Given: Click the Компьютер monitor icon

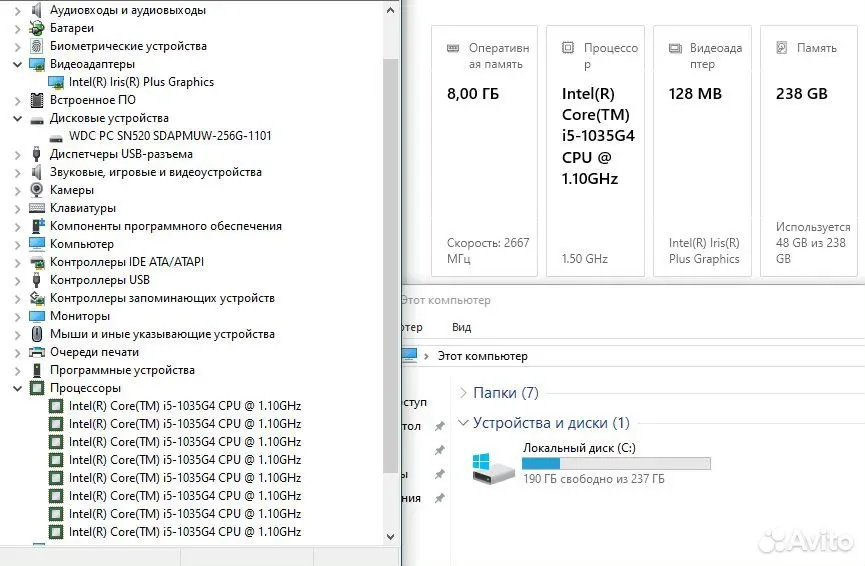Looking at the screenshot, I should (x=36, y=244).
